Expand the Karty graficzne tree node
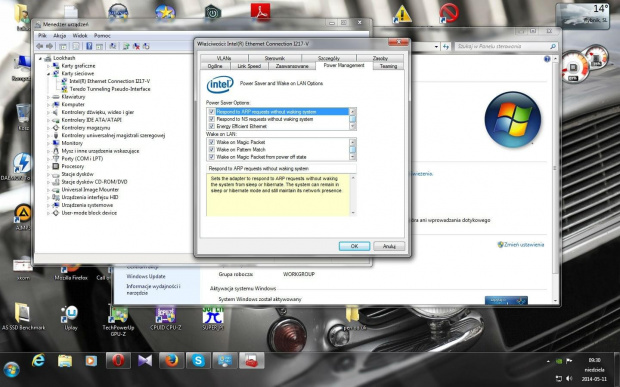The image size is (620, 387). 48,66
